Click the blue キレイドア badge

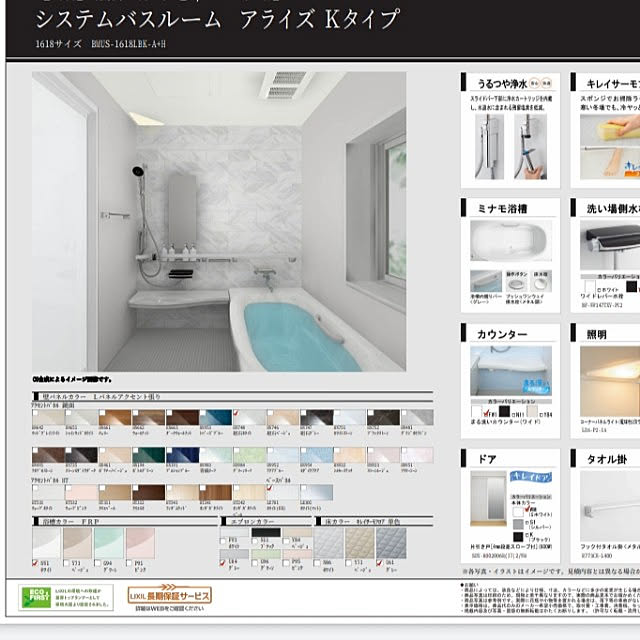(x=531, y=476)
